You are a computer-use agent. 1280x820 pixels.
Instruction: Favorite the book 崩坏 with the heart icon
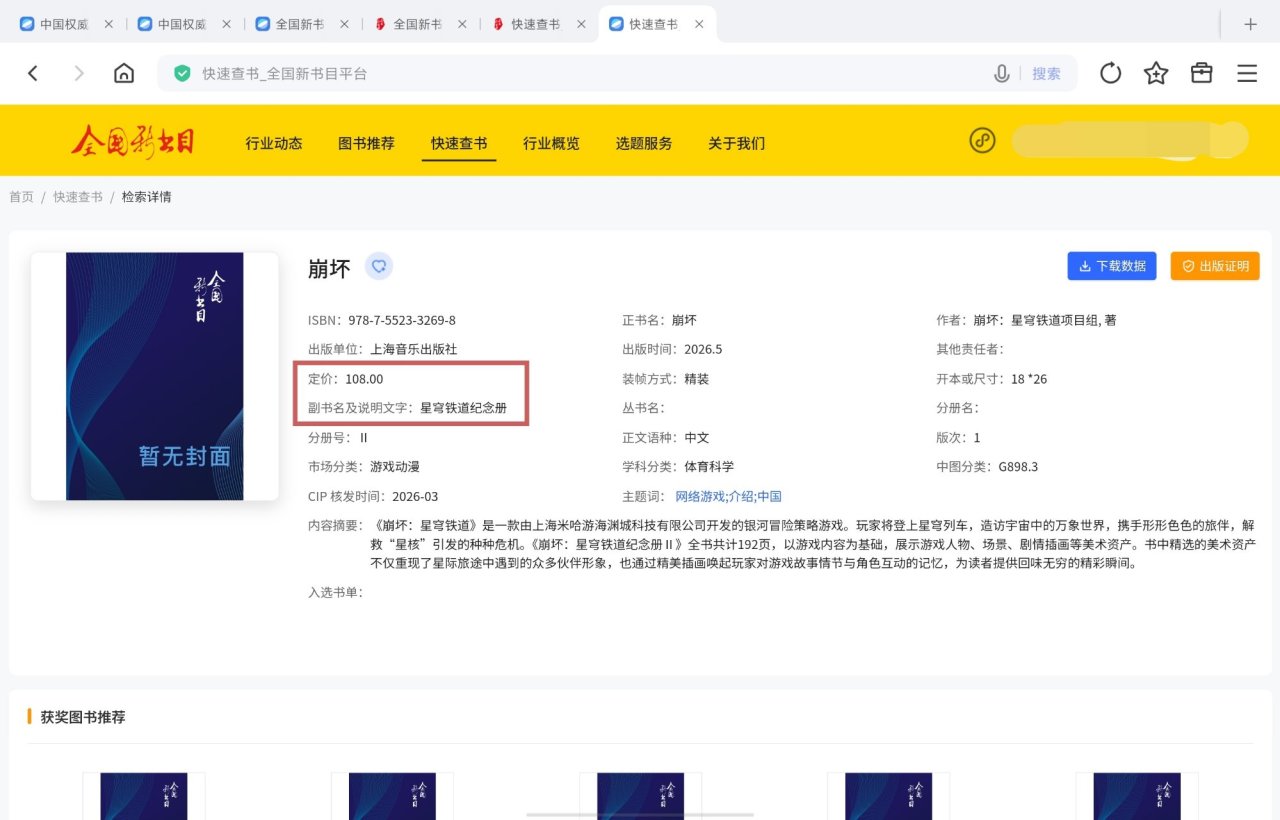(x=378, y=266)
